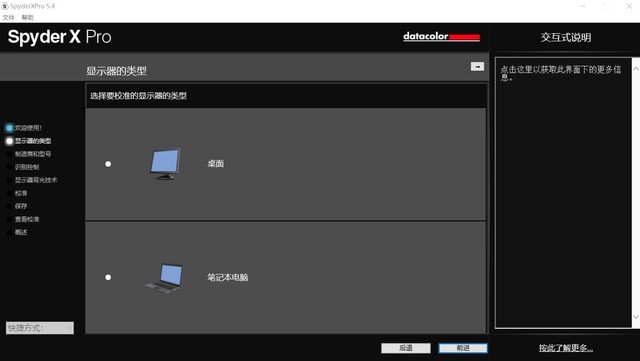Click the datacolor brand logo
Screen dimensions: 640x361
441,37
